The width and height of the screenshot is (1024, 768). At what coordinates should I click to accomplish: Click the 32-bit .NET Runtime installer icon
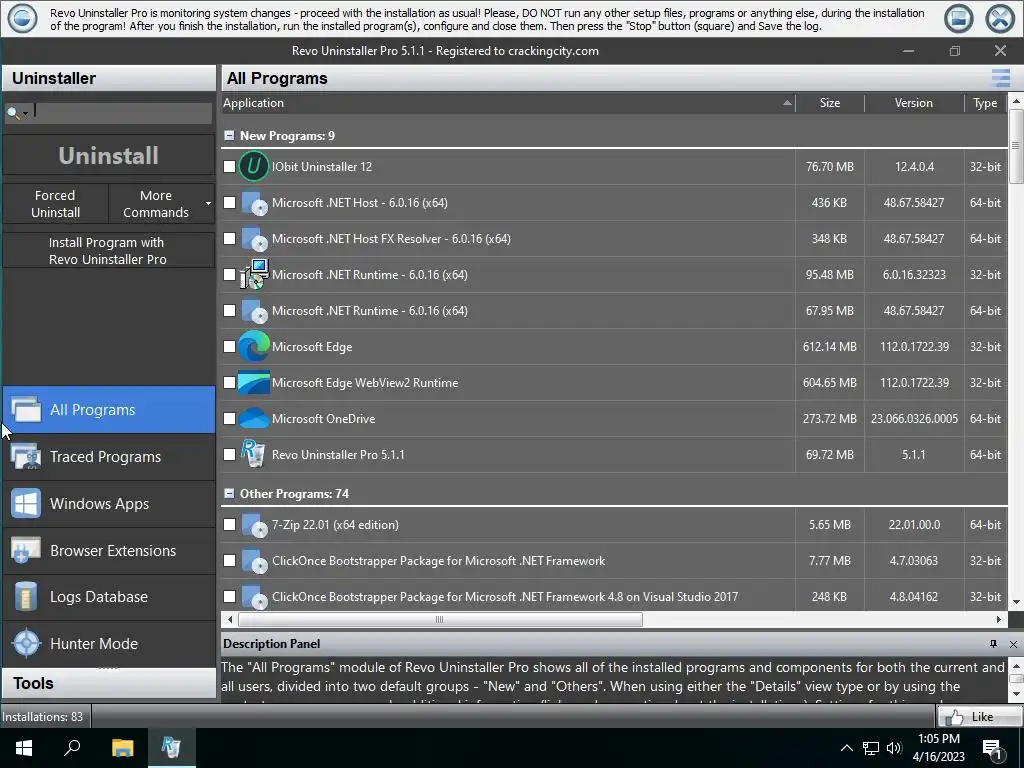click(254, 274)
